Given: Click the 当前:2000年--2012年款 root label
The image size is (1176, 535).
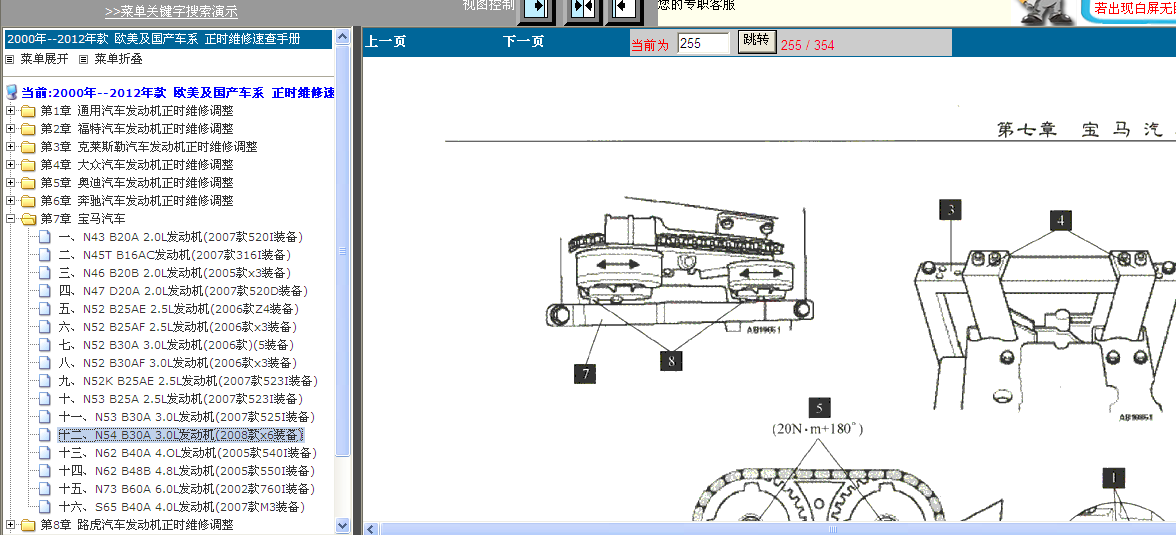Looking at the screenshot, I should pos(178,93).
